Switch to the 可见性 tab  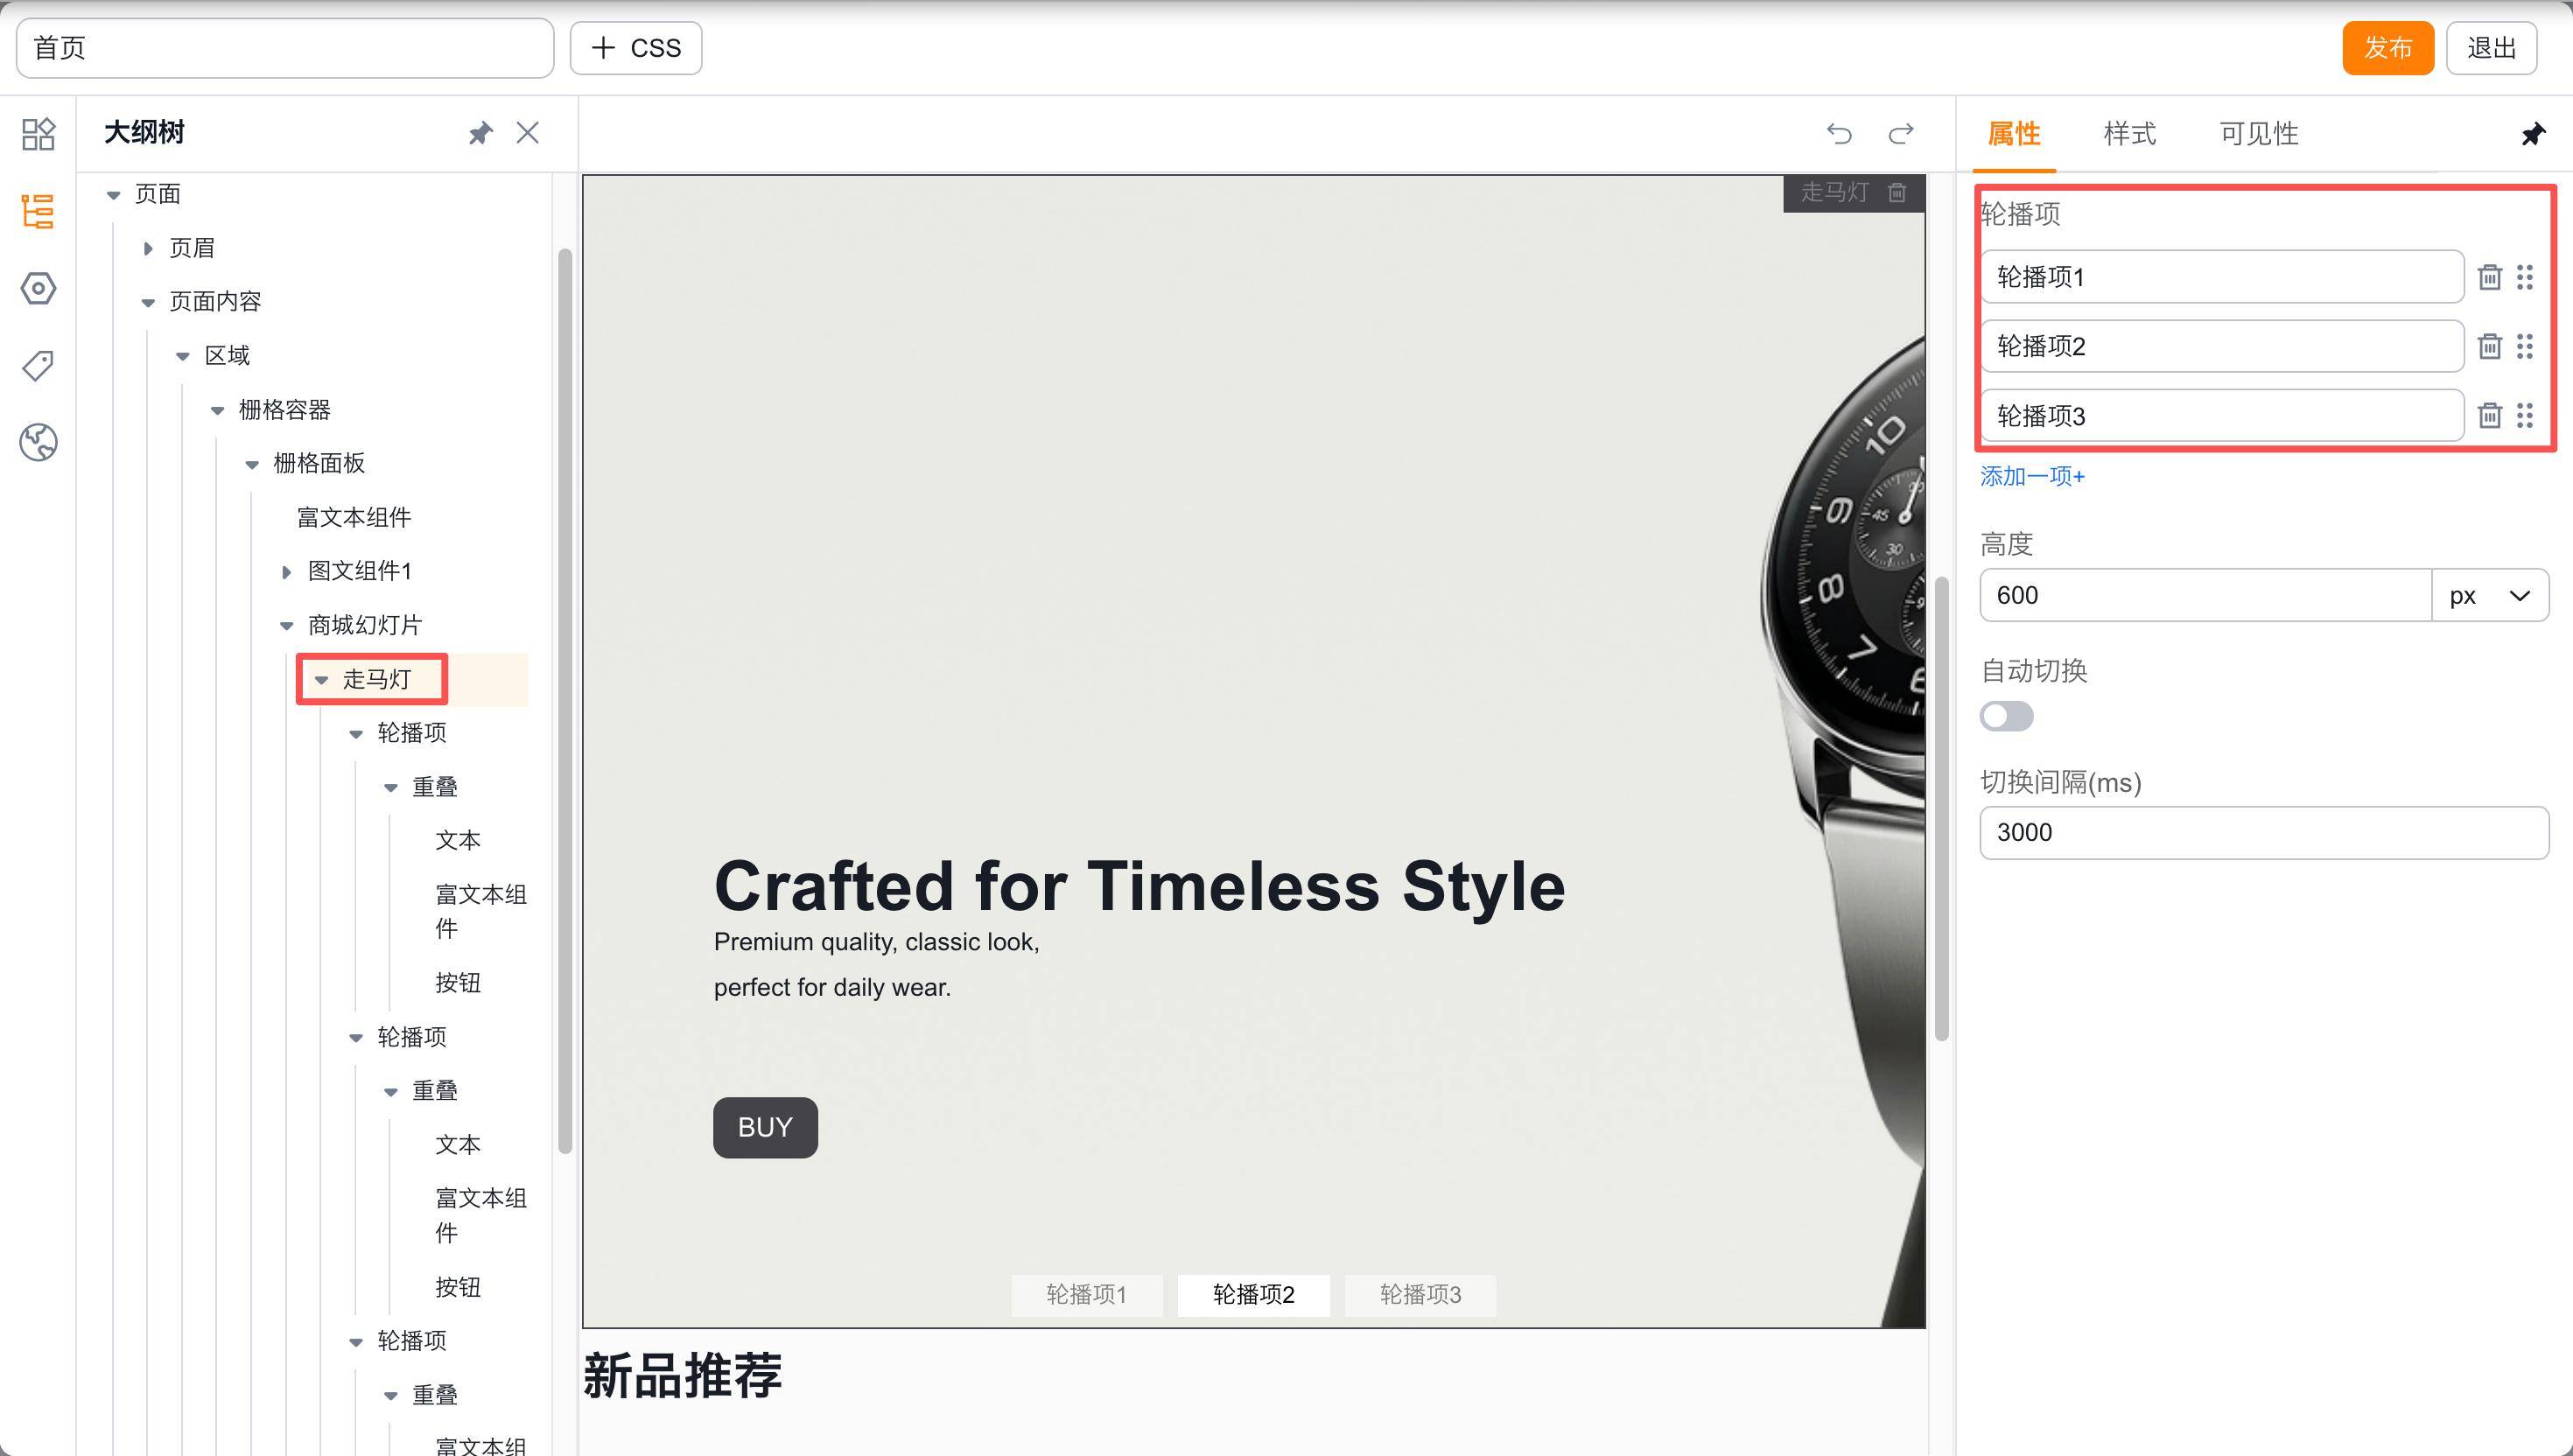pyautogui.click(x=2258, y=133)
